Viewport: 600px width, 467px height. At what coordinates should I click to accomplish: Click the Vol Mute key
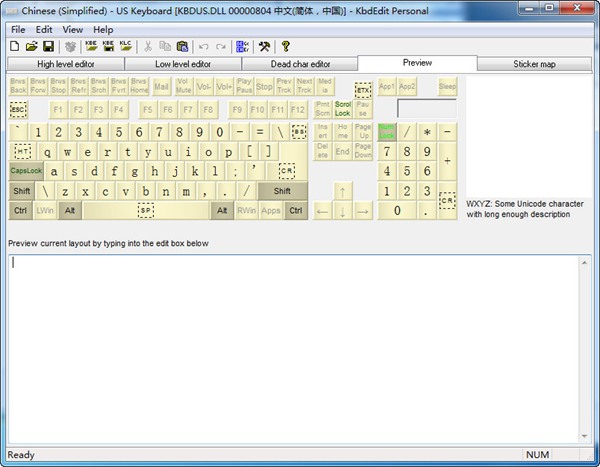coord(183,86)
